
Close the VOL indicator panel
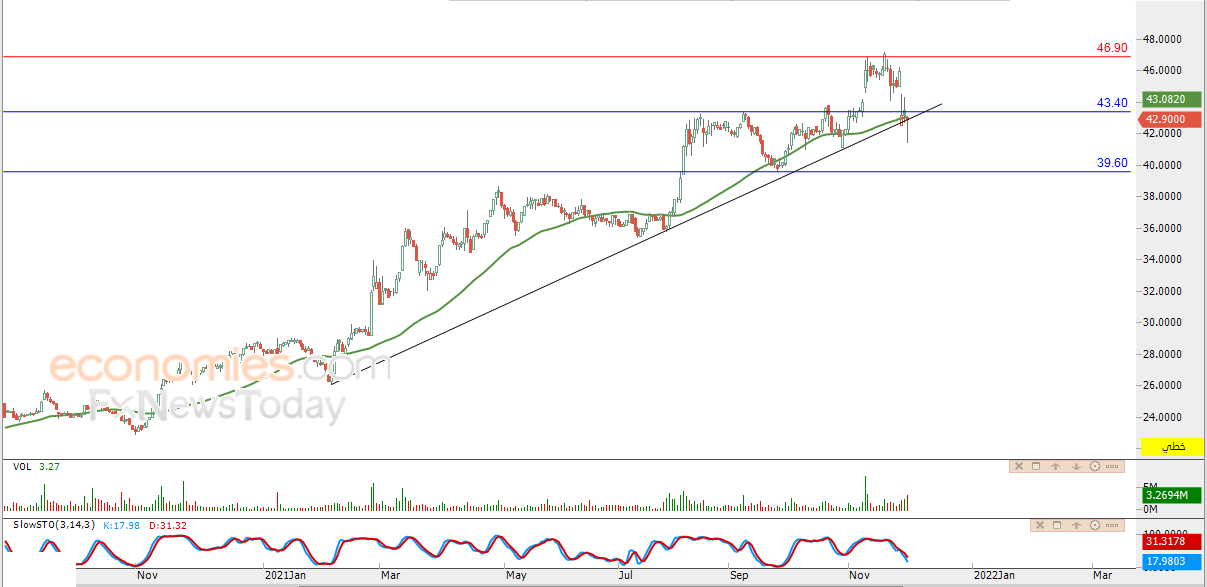(x=1019, y=466)
